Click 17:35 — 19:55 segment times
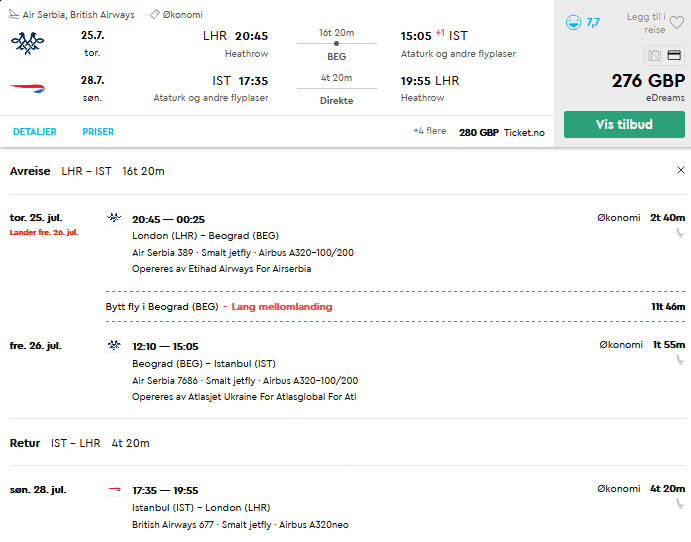The width and height of the screenshot is (691, 542). click(165, 490)
